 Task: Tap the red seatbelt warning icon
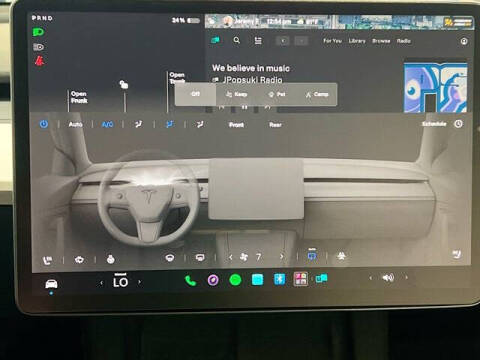click(x=39, y=61)
